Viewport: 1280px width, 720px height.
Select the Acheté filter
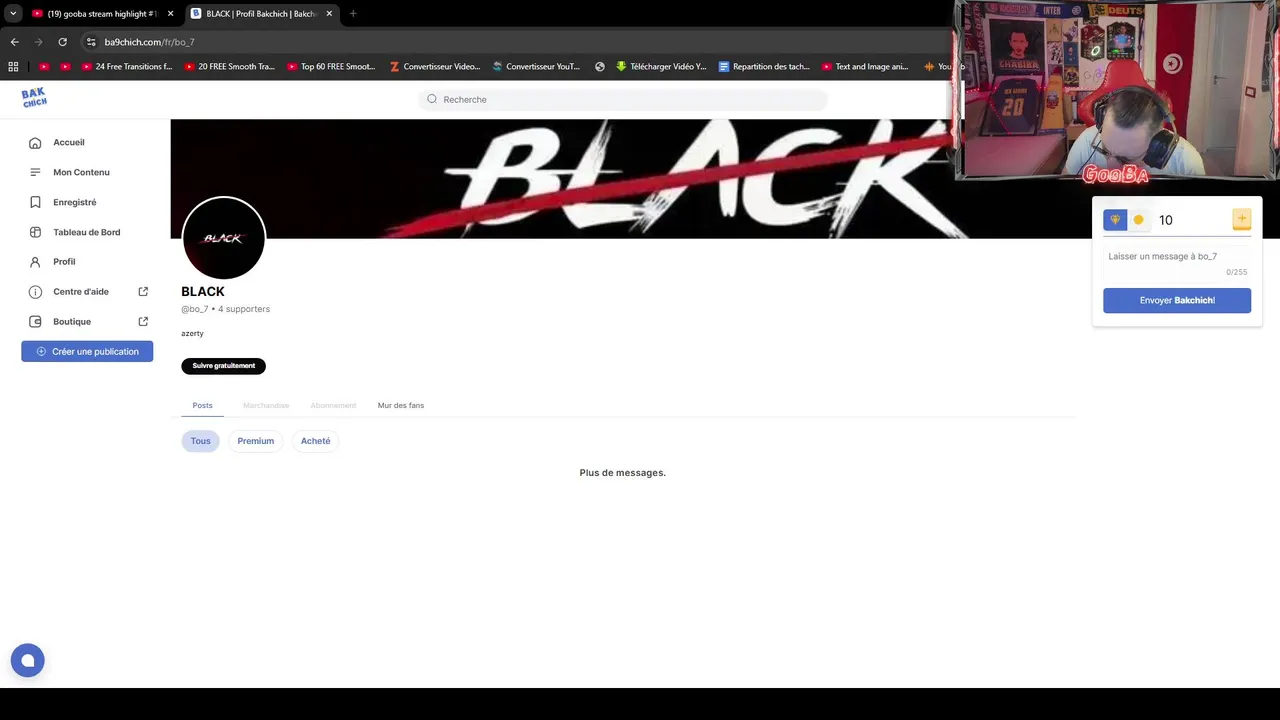[315, 441]
